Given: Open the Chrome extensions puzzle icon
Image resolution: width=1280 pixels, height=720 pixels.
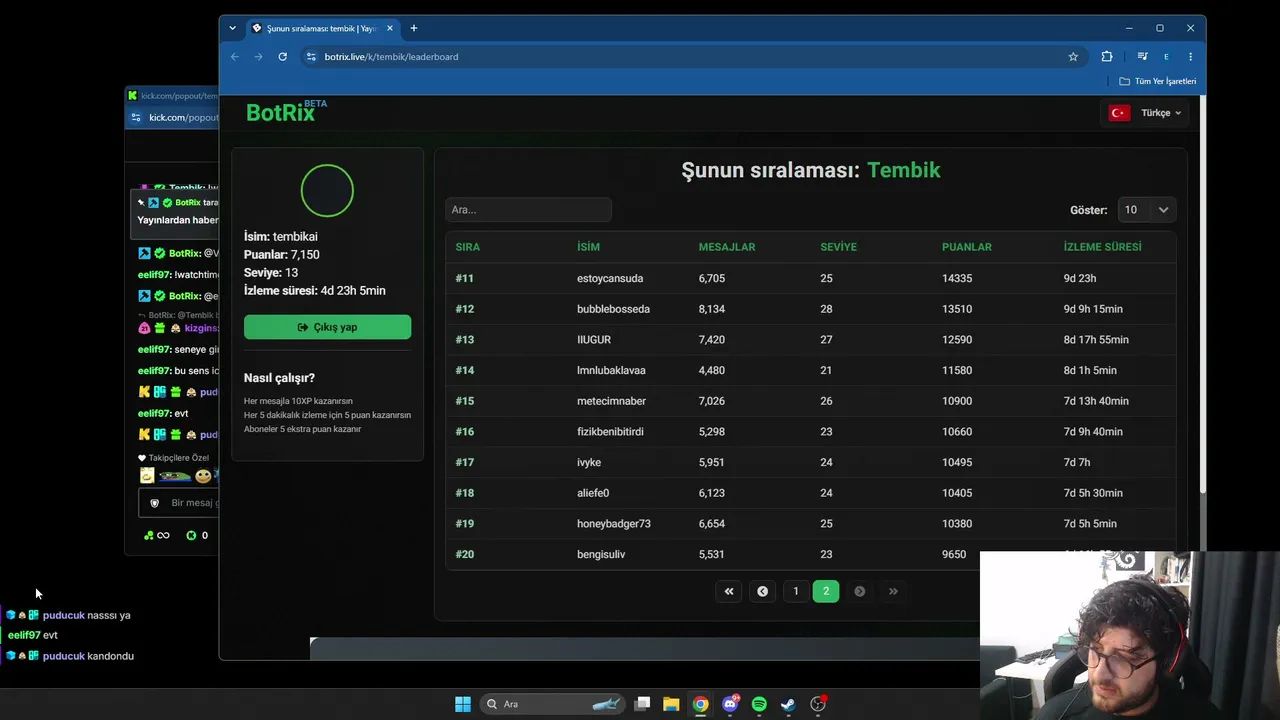Looking at the screenshot, I should (1107, 57).
